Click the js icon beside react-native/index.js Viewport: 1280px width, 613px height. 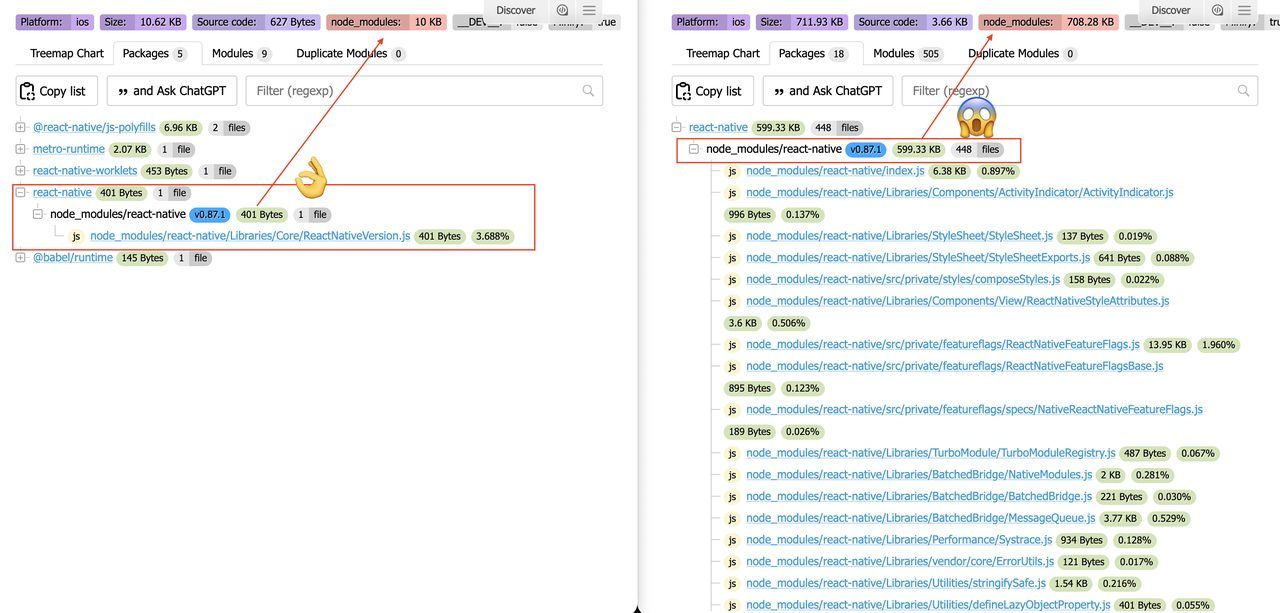[x=732, y=171]
